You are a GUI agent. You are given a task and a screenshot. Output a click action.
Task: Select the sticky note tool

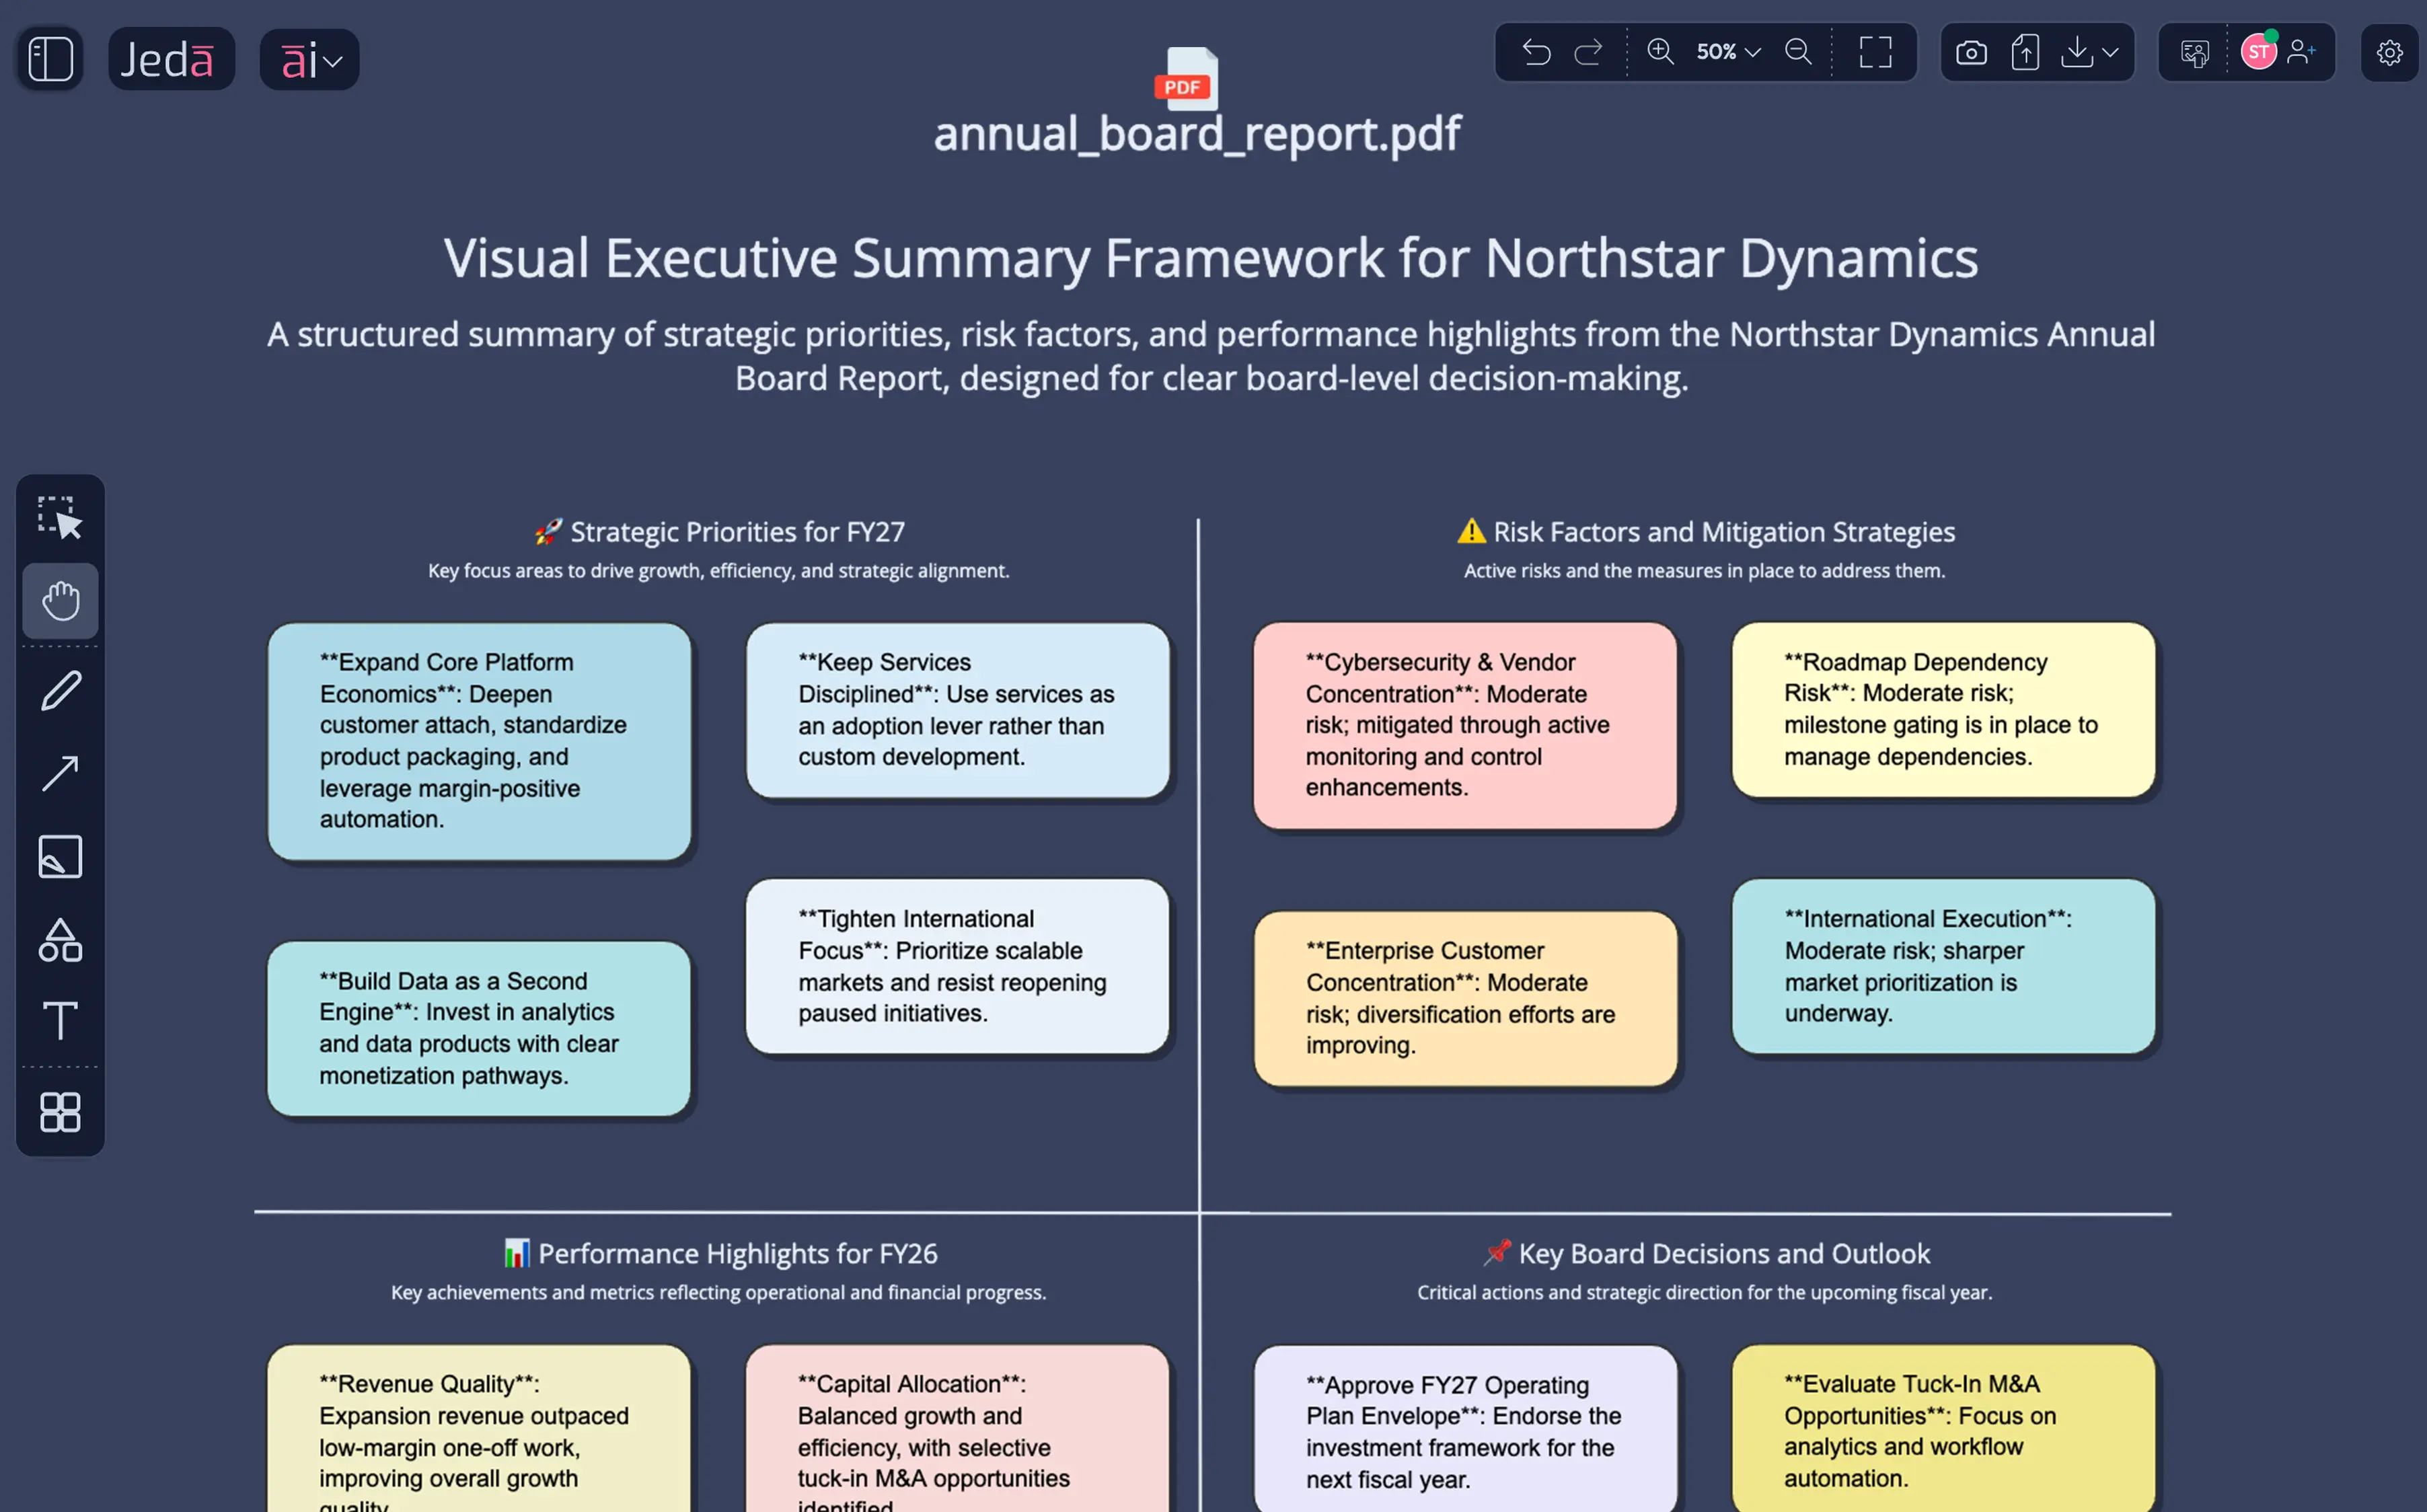coord(60,857)
